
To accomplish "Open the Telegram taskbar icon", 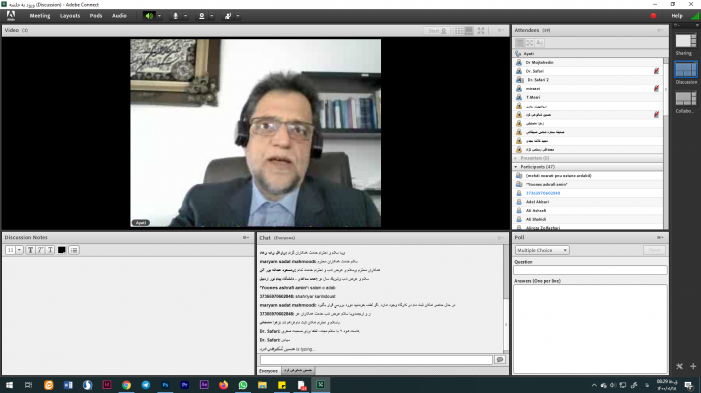I will pos(146,385).
